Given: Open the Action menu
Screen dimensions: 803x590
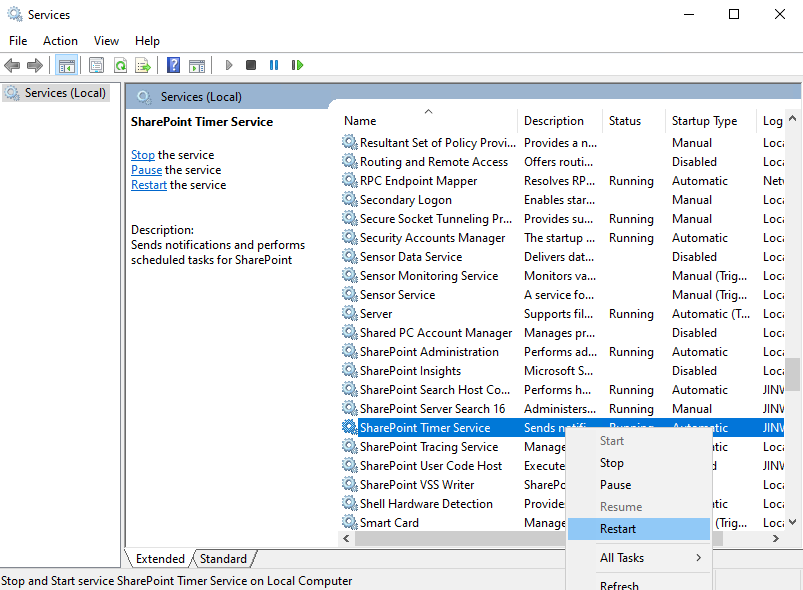Looking at the screenshot, I should (60, 41).
